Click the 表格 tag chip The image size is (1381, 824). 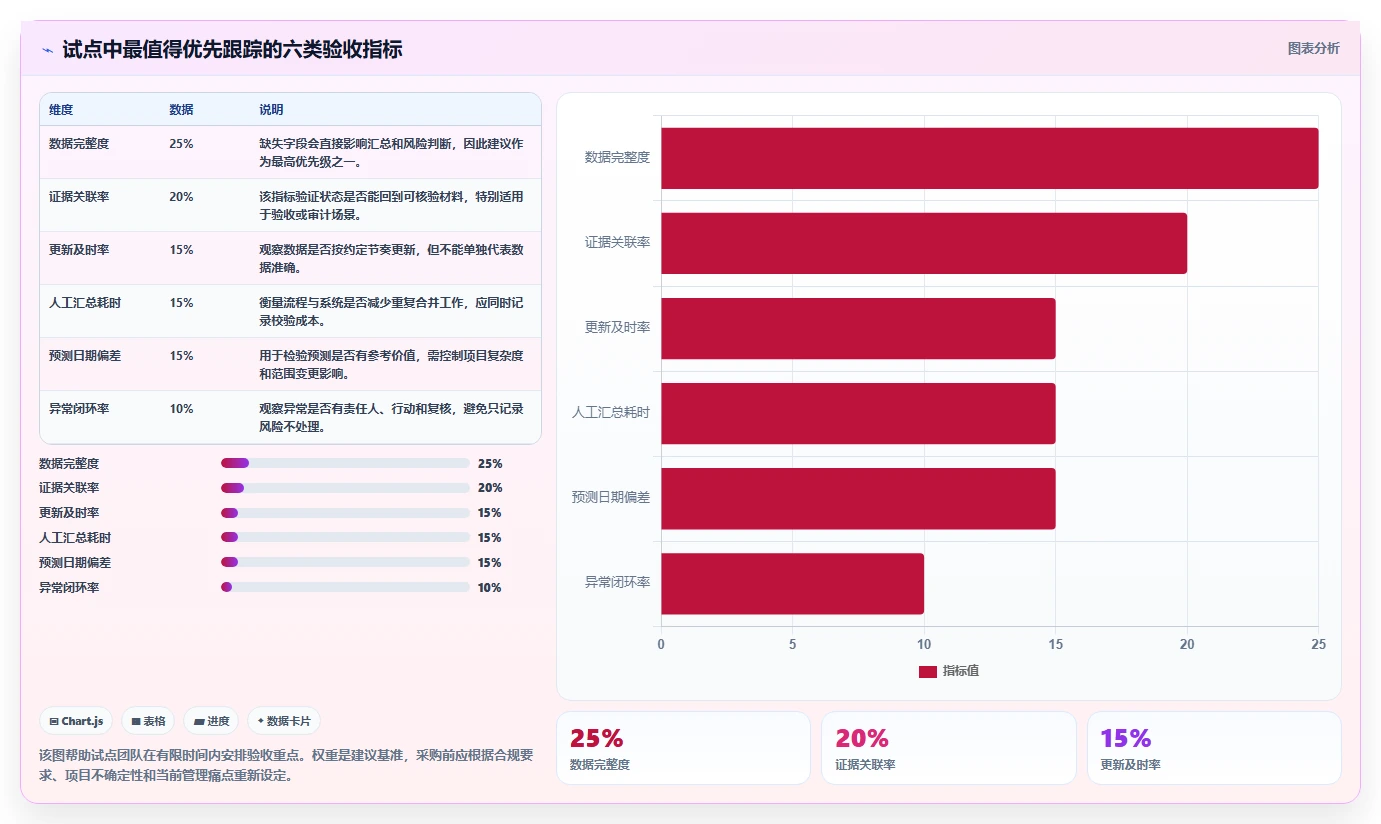coord(148,721)
